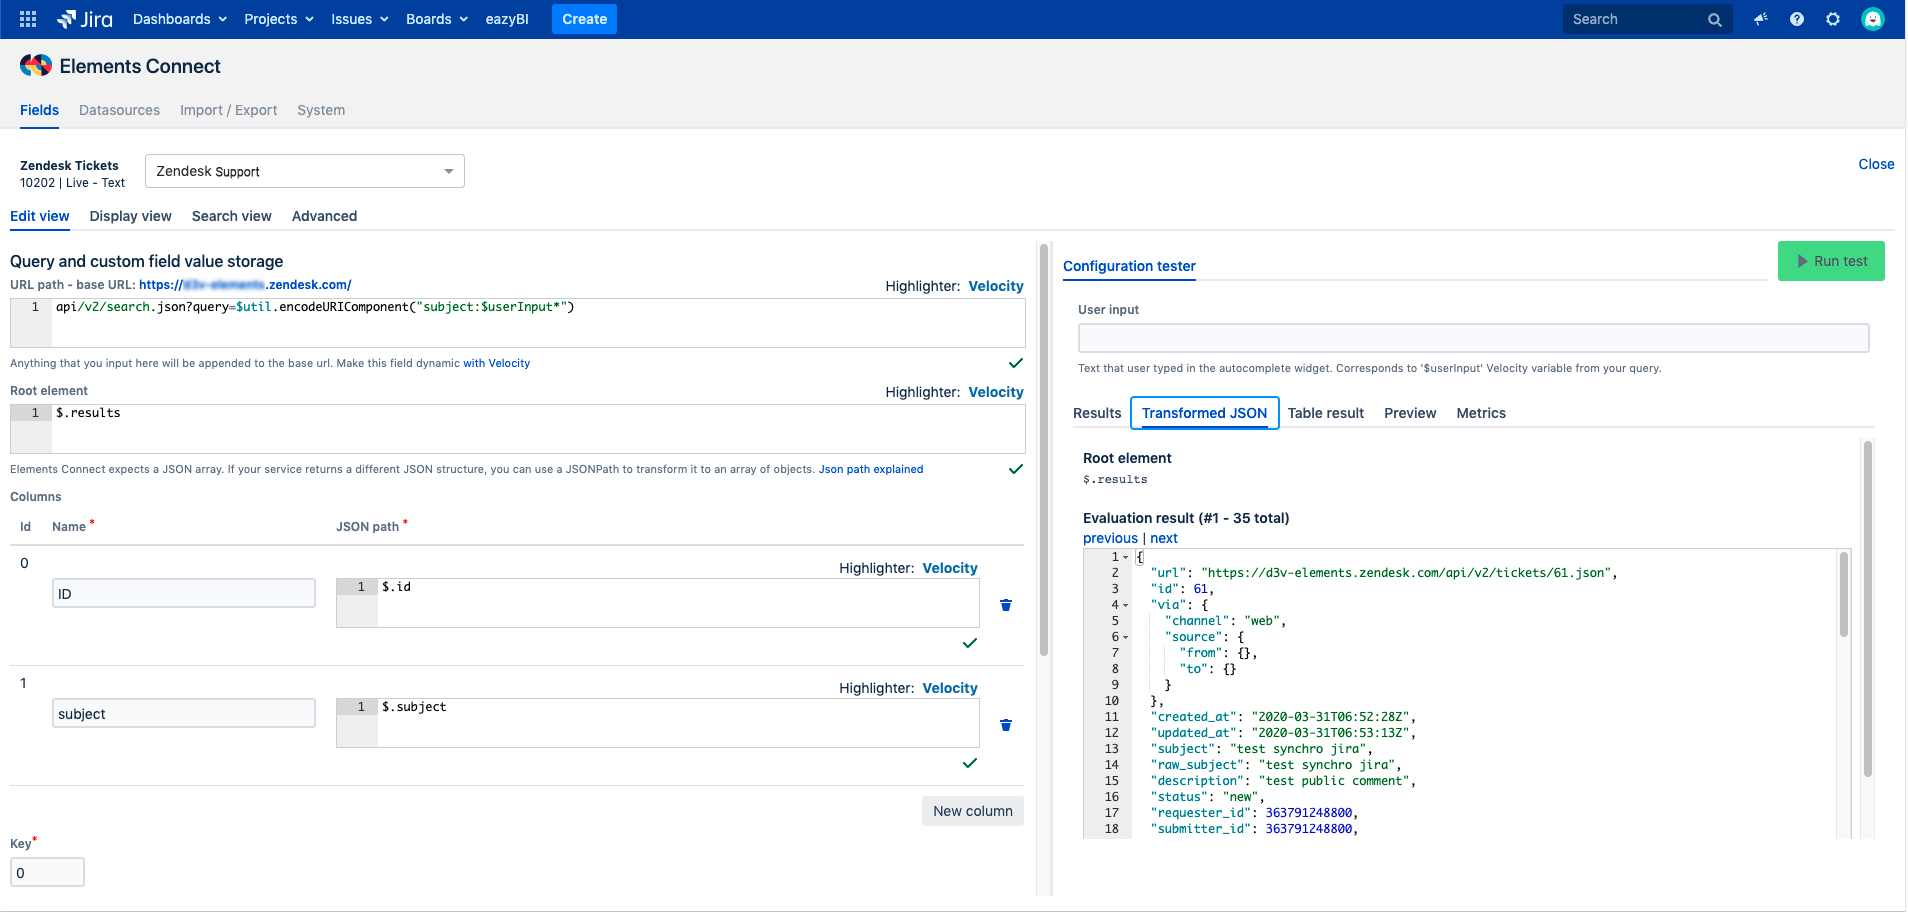The width and height of the screenshot is (1908, 912).
Task: Open the notifications megaphone icon
Action: [1760, 19]
